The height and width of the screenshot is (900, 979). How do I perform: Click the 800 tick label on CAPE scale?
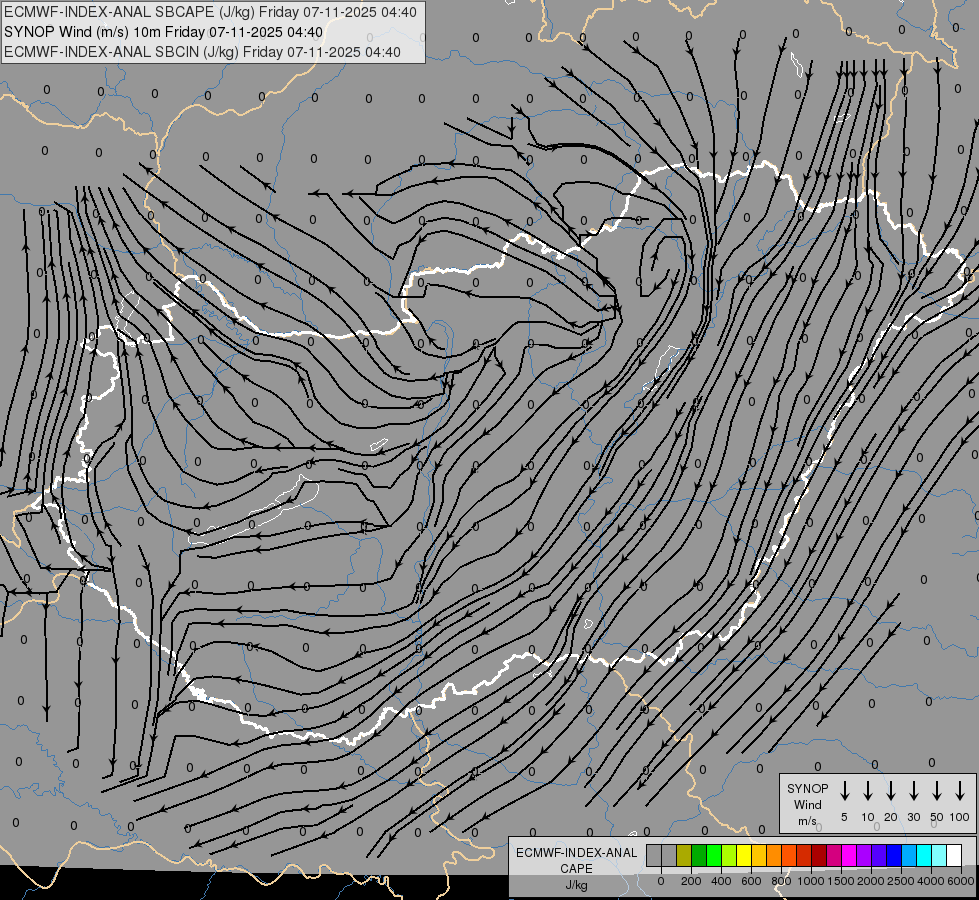point(781,881)
